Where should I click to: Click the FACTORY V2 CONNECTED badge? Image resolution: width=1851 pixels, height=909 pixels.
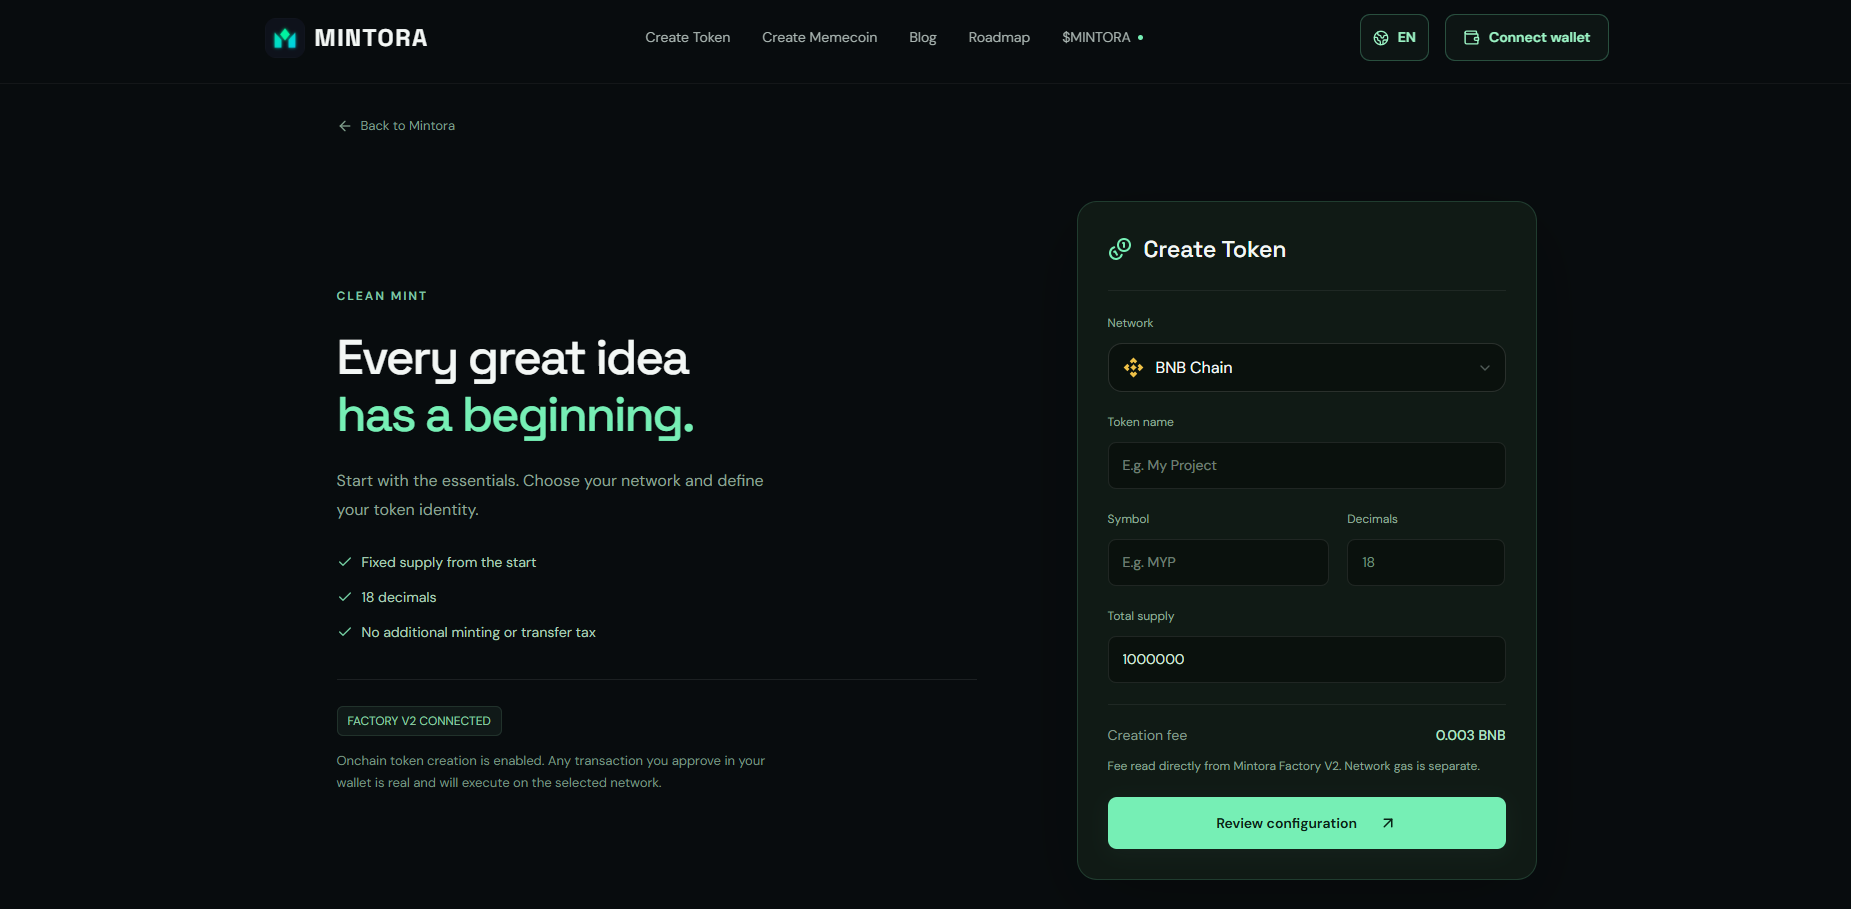(x=419, y=721)
